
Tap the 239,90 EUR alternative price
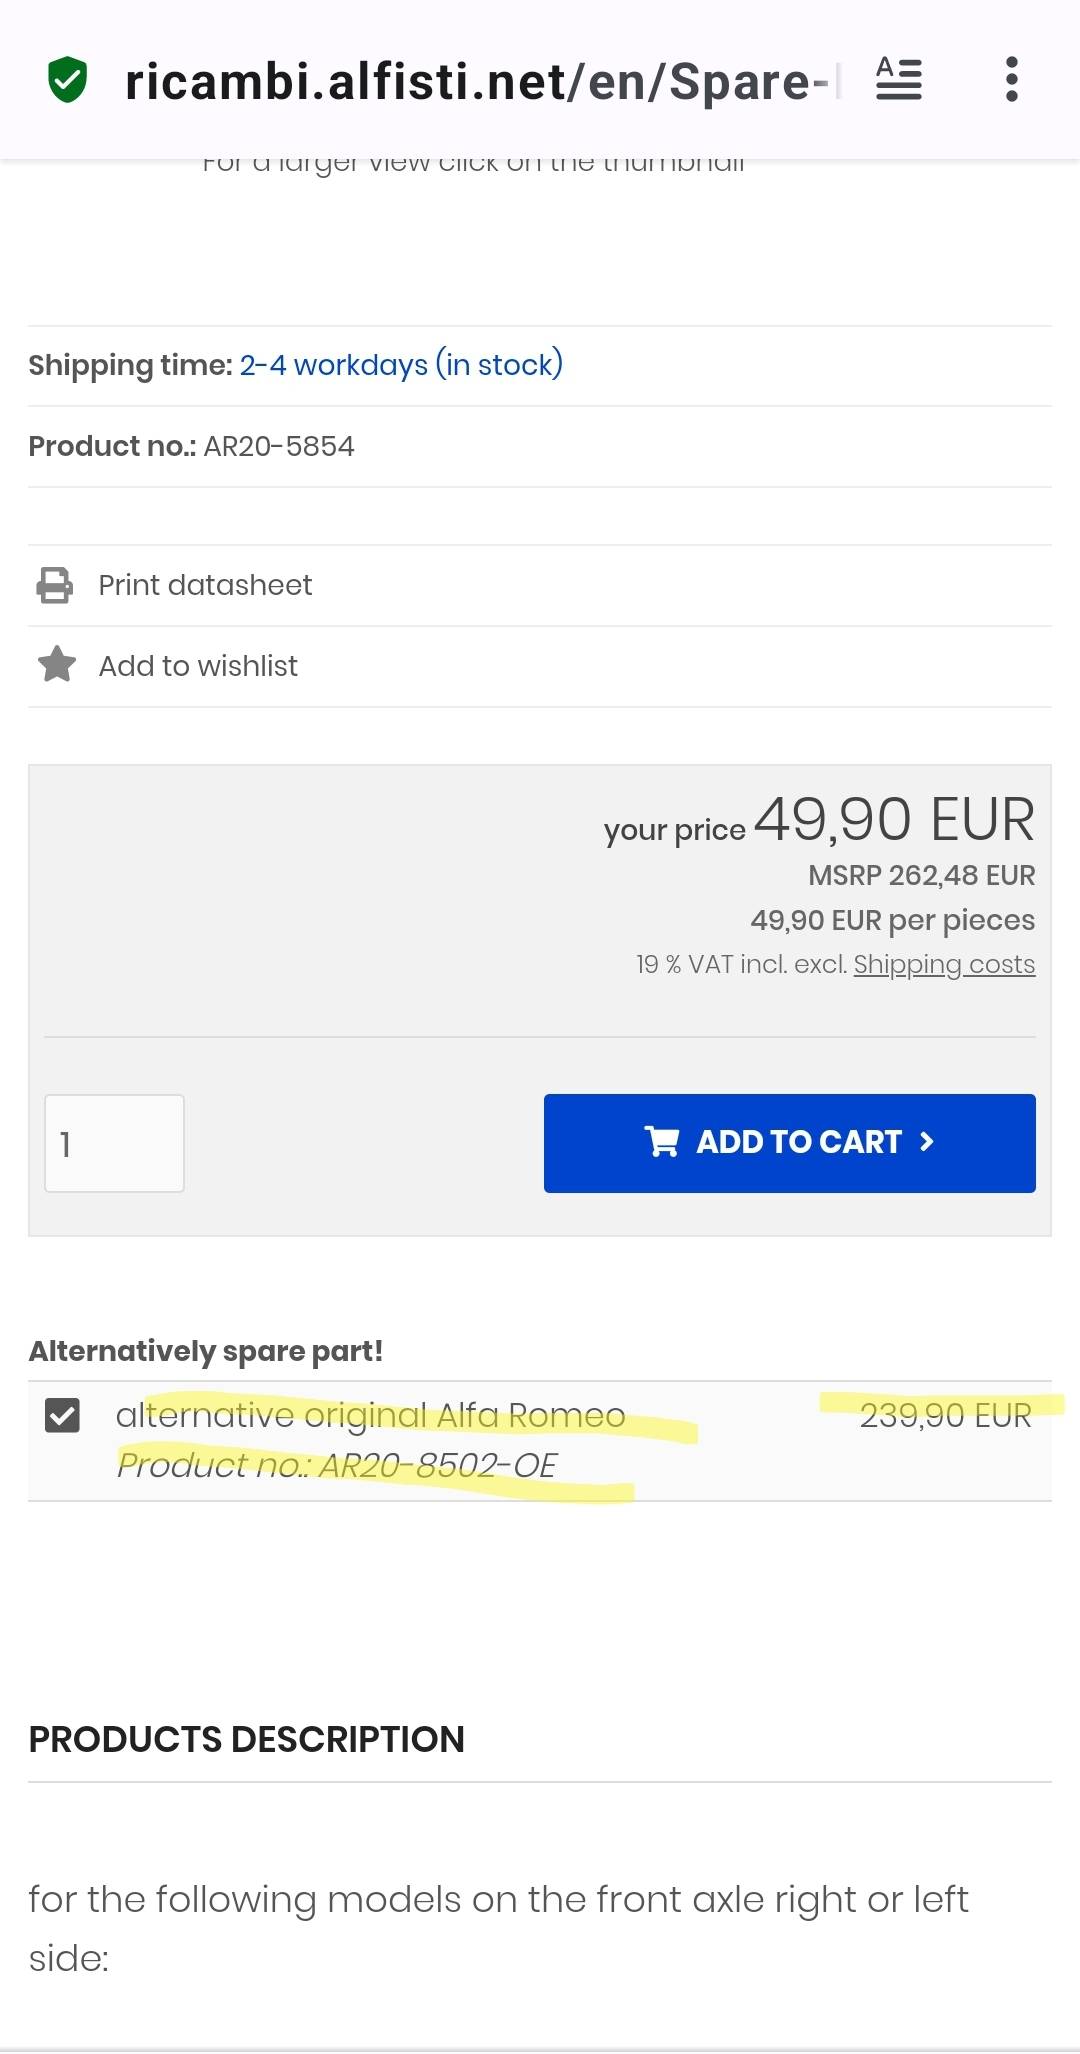(x=945, y=1415)
